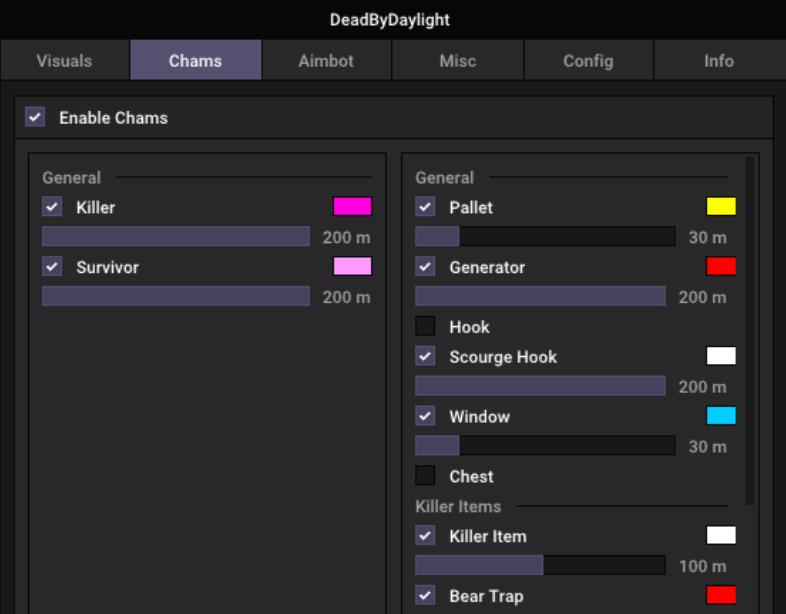Click the Survivor distance slider

pos(176,297)
